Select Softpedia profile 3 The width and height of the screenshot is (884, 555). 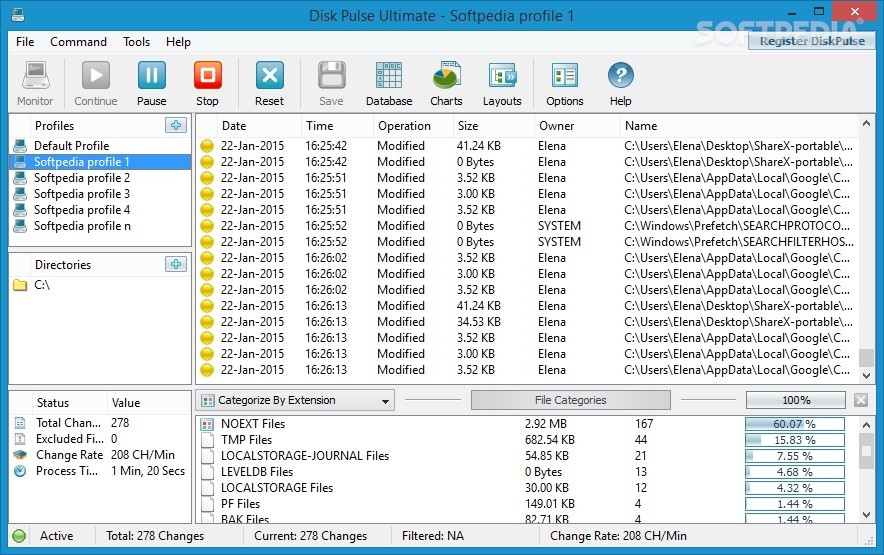(100, 193)
